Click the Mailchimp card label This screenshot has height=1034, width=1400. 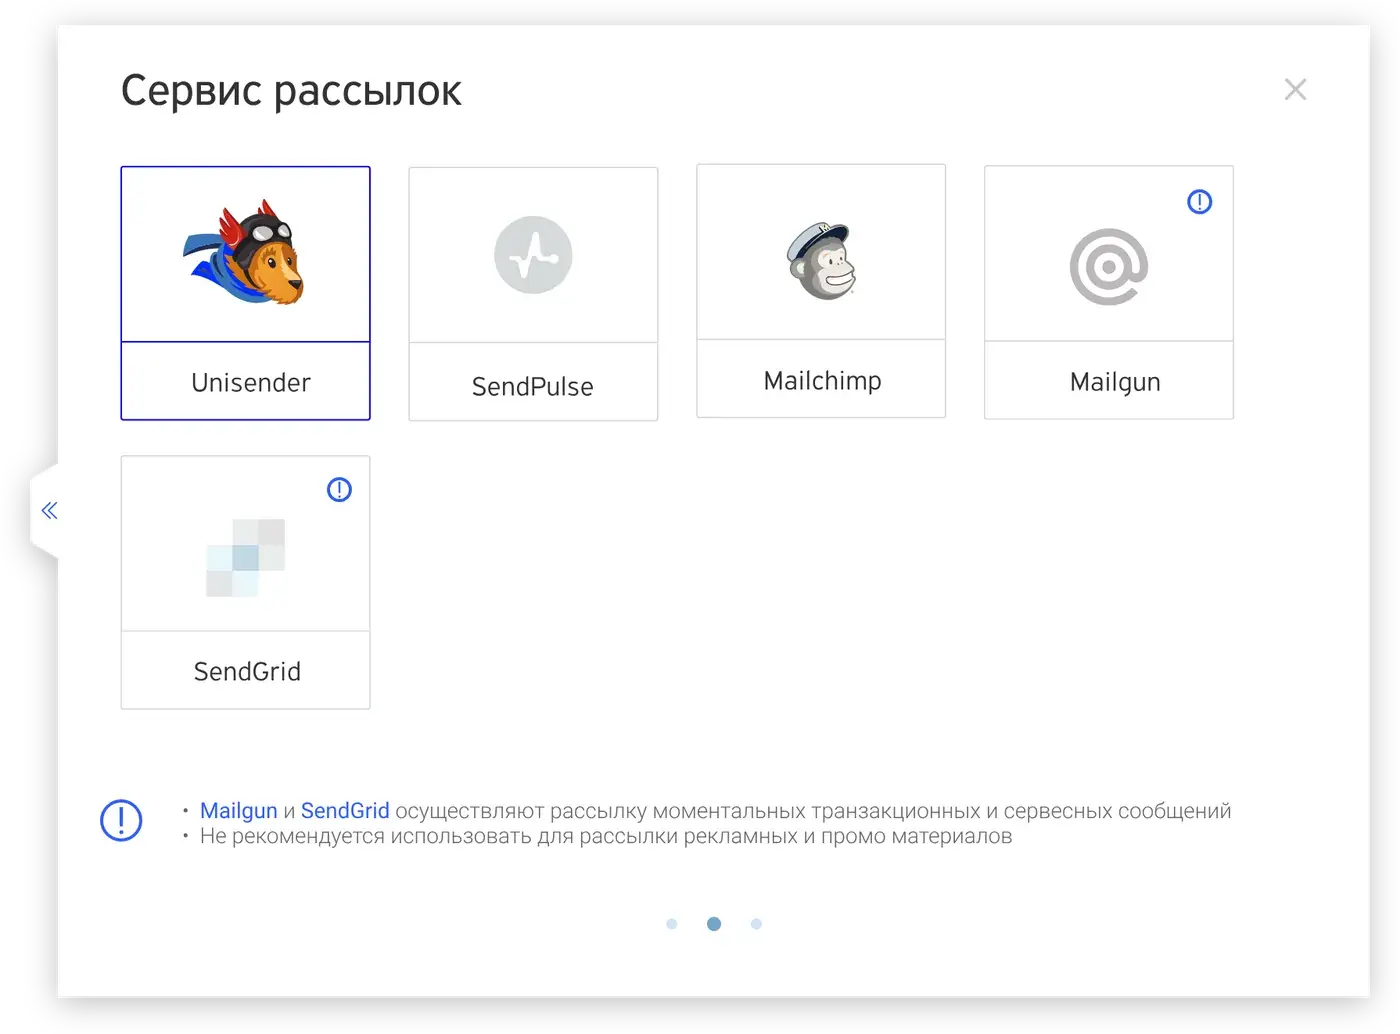(x=823, y=381)
